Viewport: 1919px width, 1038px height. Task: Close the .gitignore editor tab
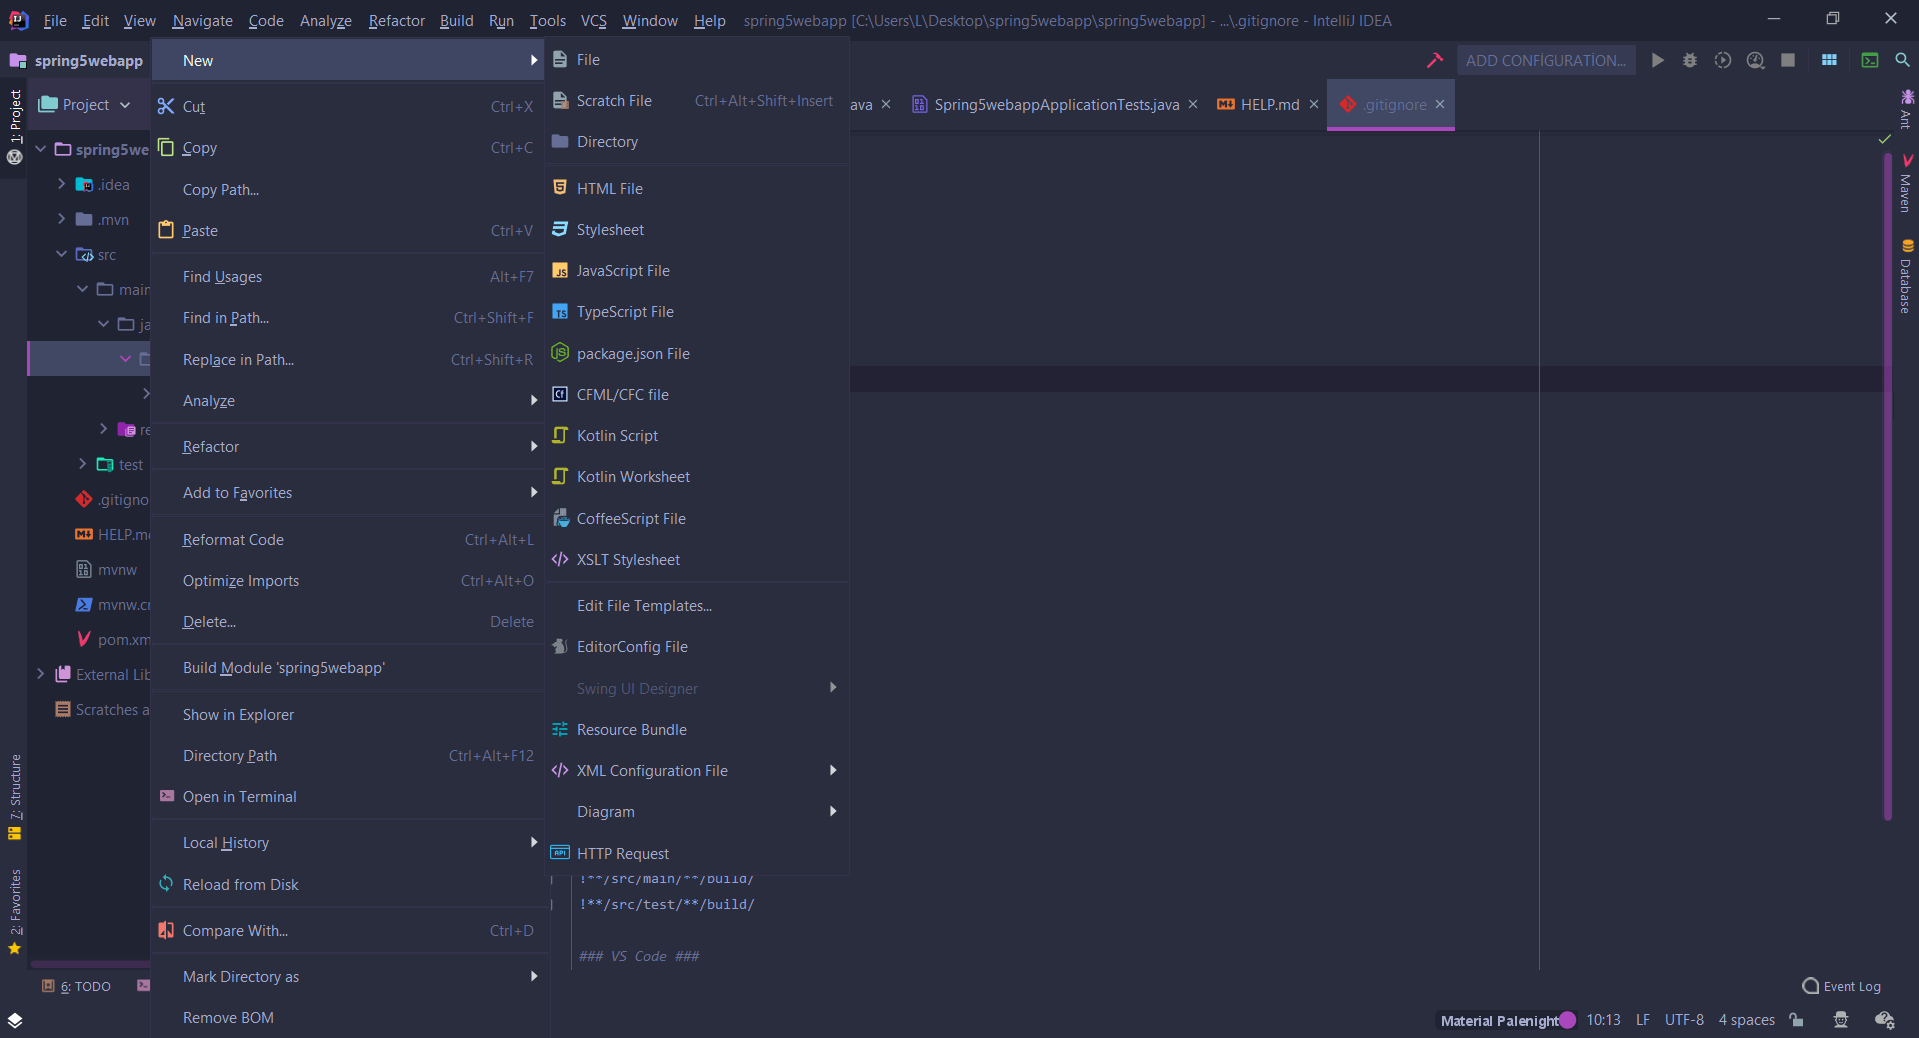[x=1440, y=105]
